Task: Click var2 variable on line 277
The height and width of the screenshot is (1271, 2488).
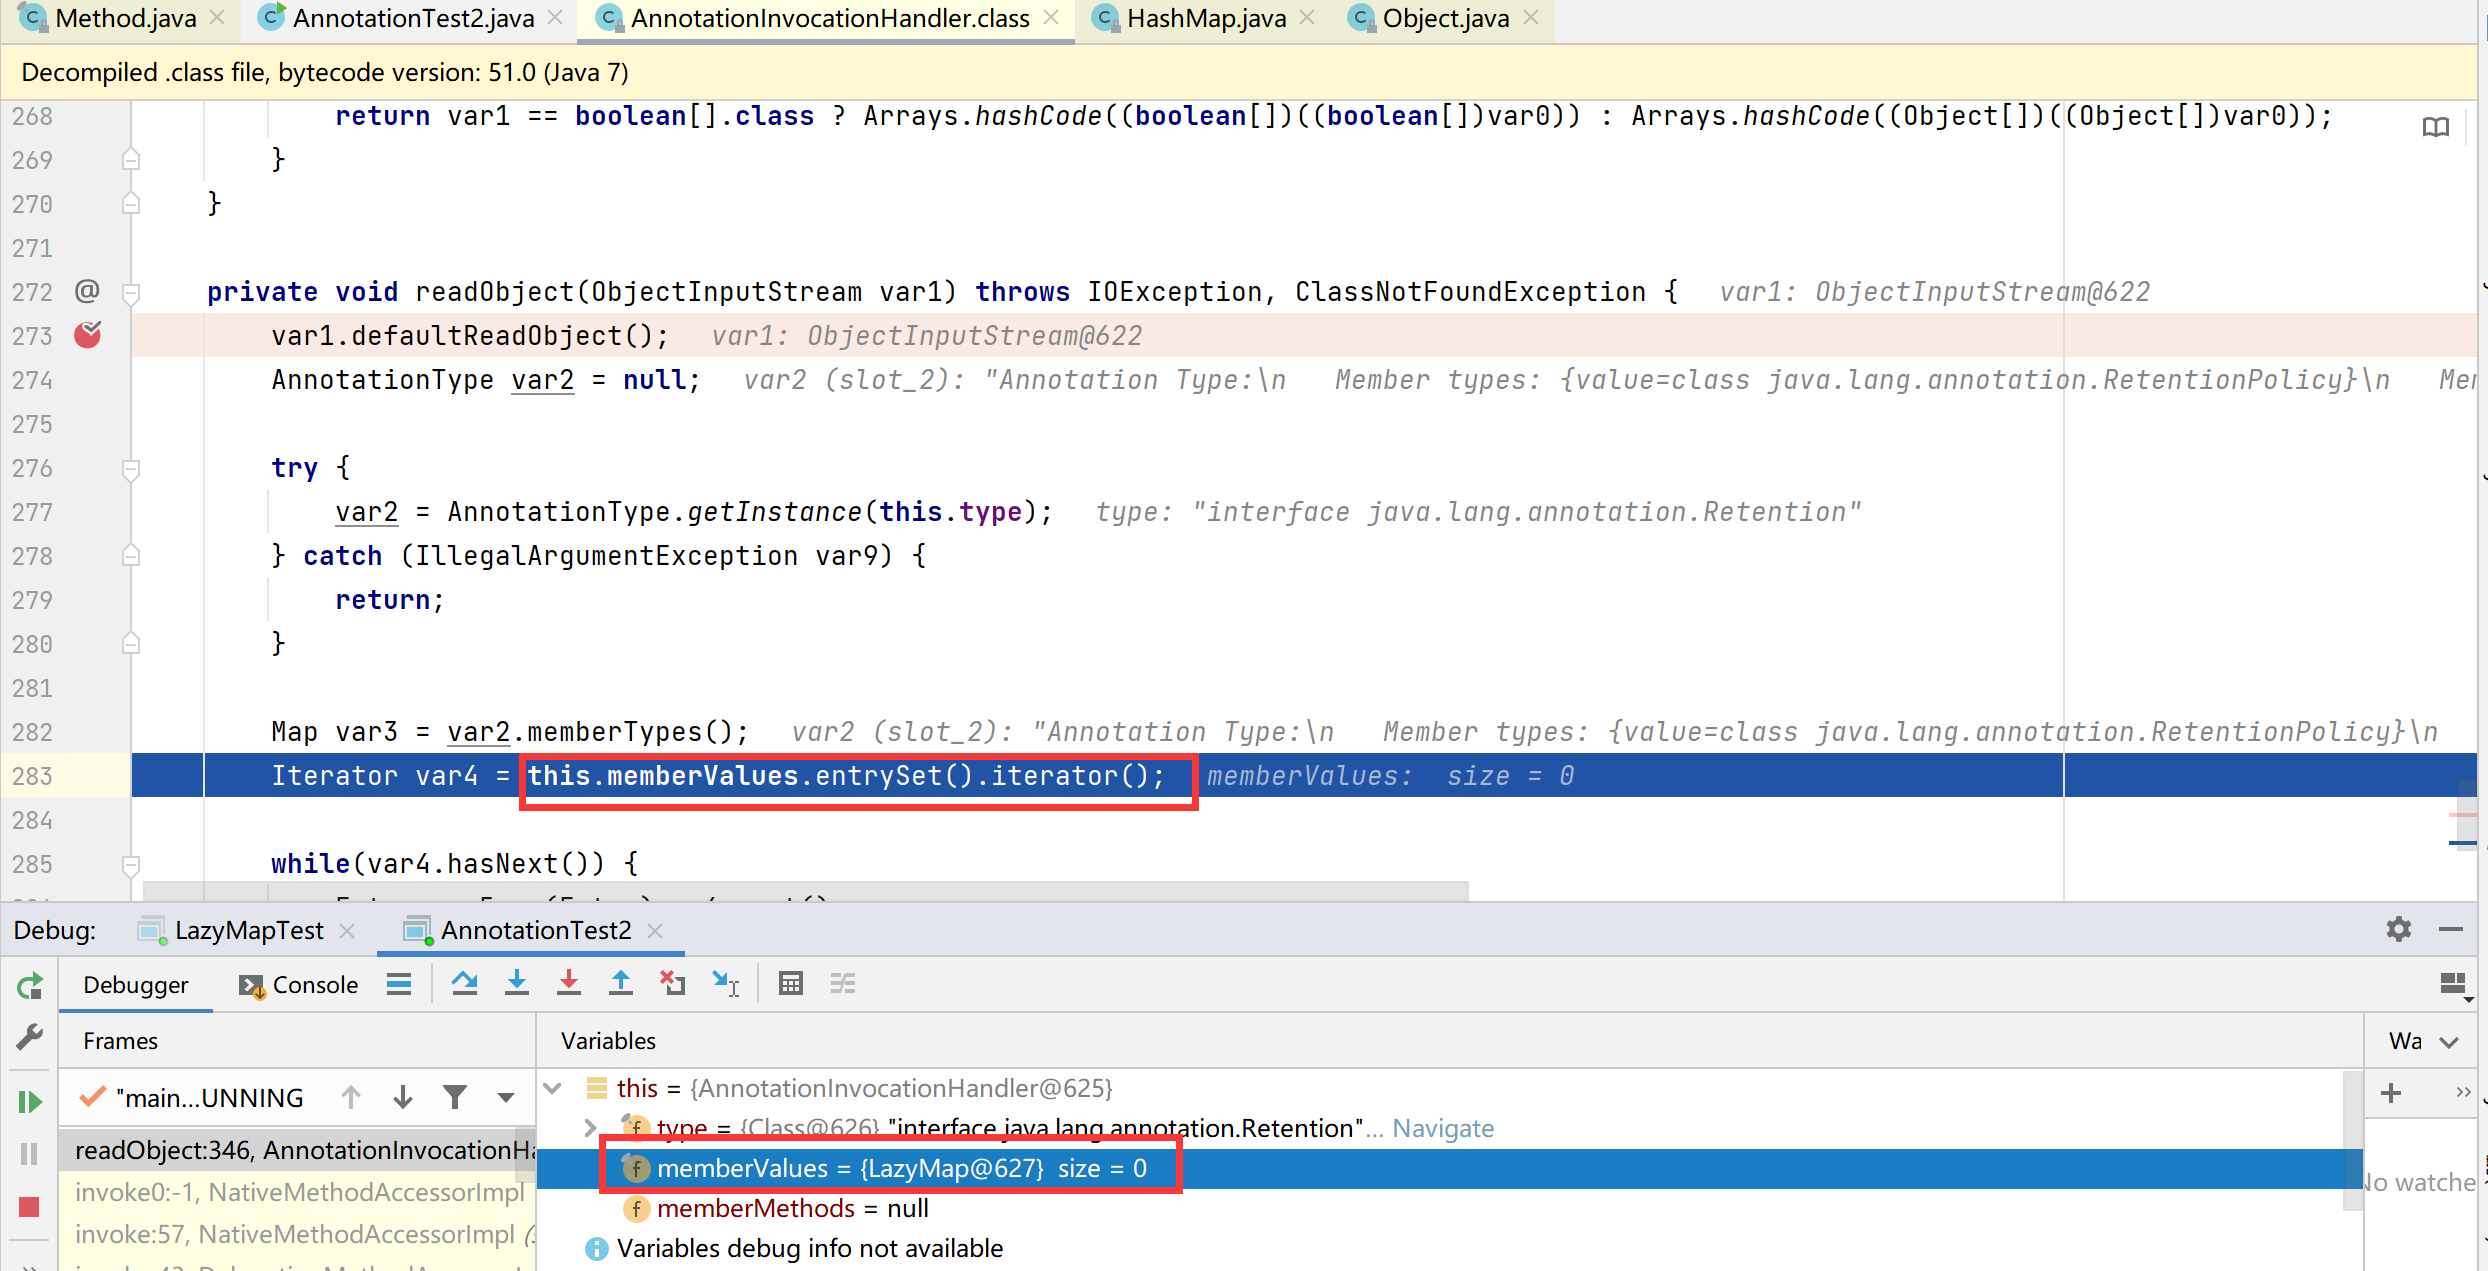Action: [366, 512]
